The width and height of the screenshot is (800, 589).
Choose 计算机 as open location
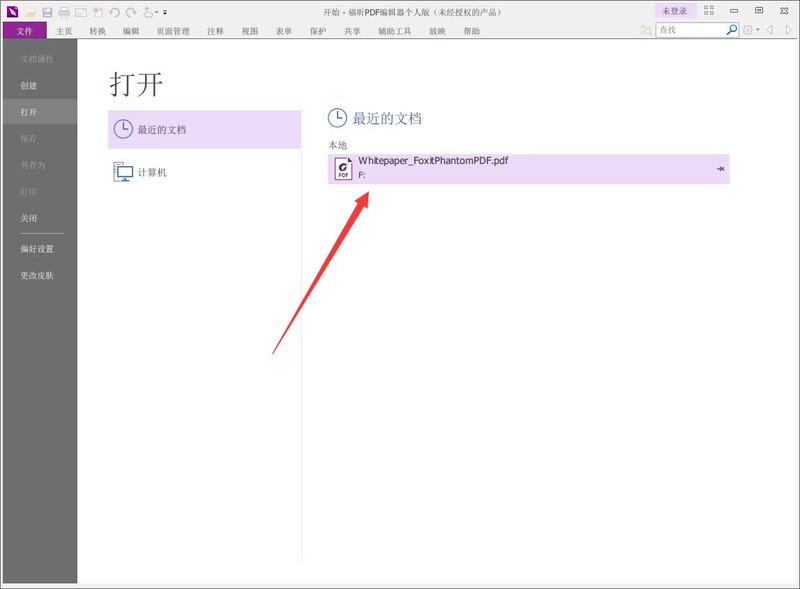[x=152, y=172]
